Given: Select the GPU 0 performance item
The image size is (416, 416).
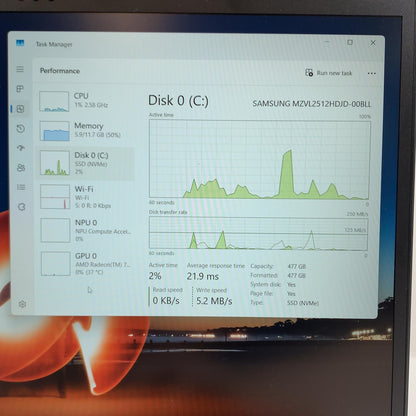Looking at the screenshot, I should click(87, 264).
